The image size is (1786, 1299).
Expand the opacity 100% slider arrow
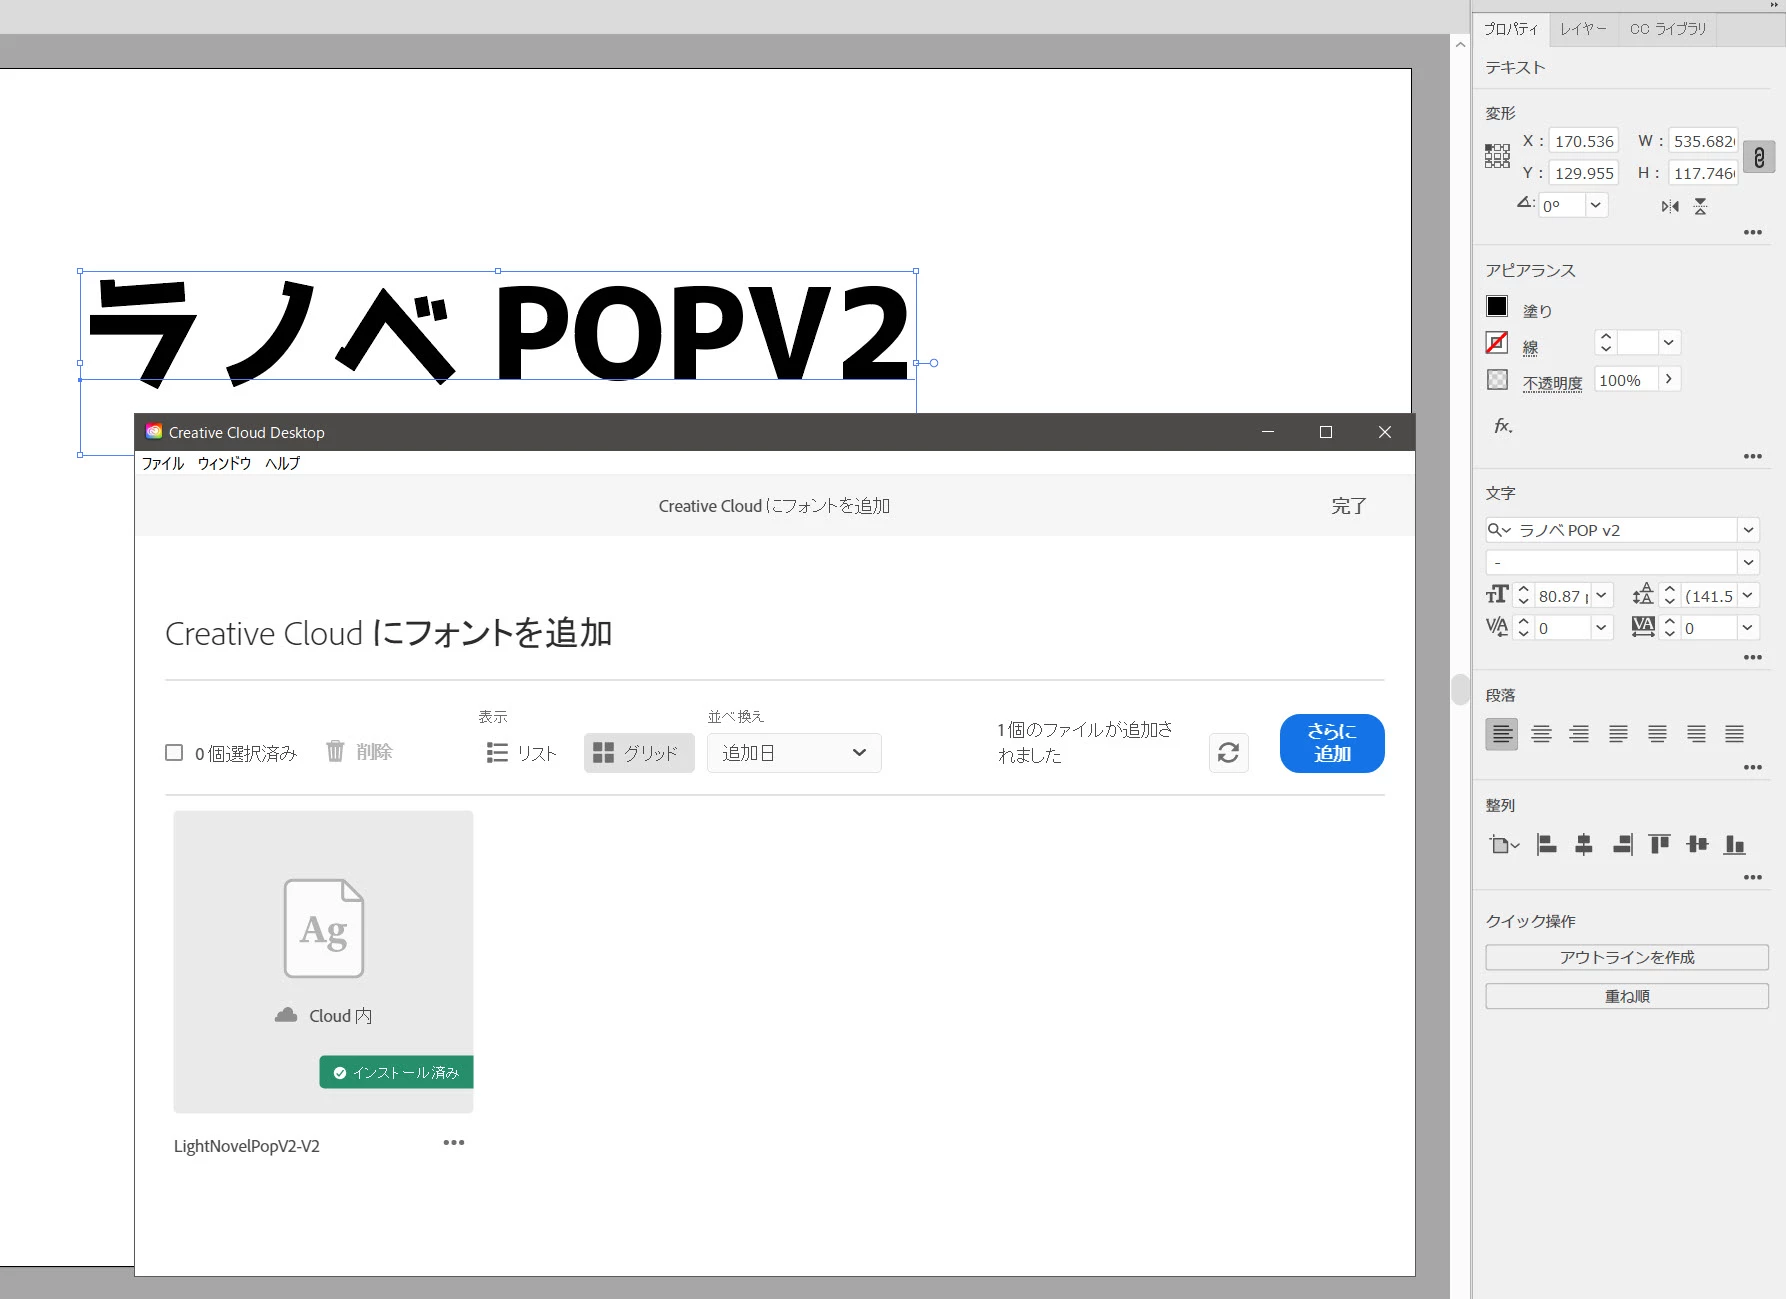click(1669, 379)
